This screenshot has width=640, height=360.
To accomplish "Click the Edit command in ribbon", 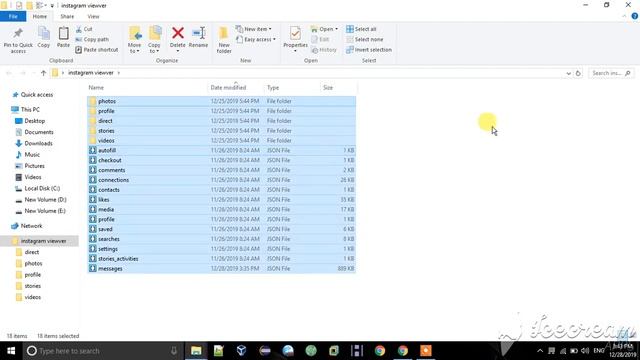I will point(320,40).
